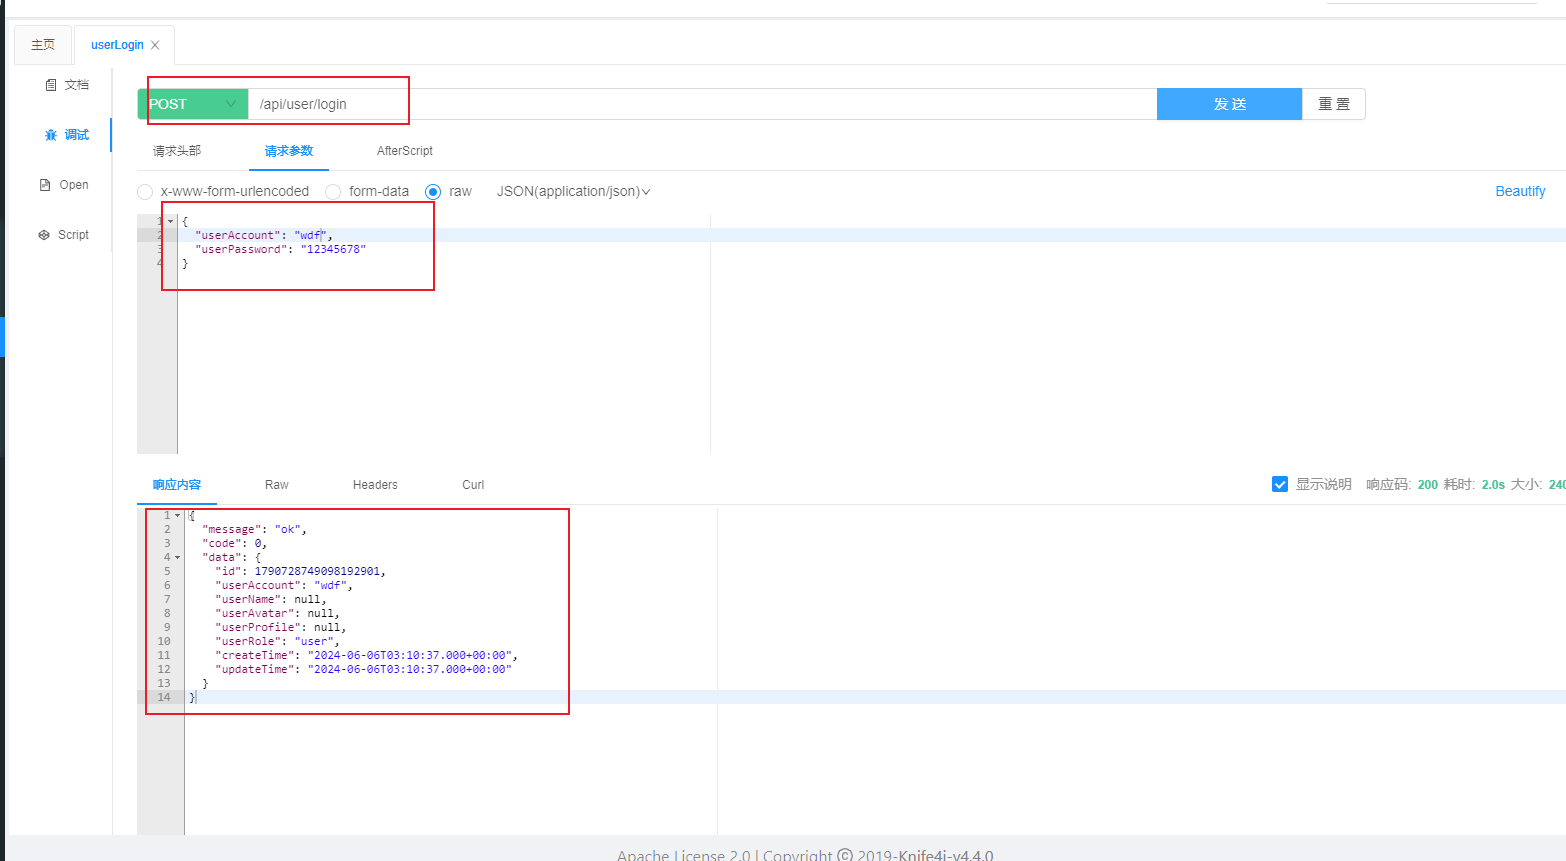
Task: Click the "code": 0 response line
Action: tap(234, 543)
